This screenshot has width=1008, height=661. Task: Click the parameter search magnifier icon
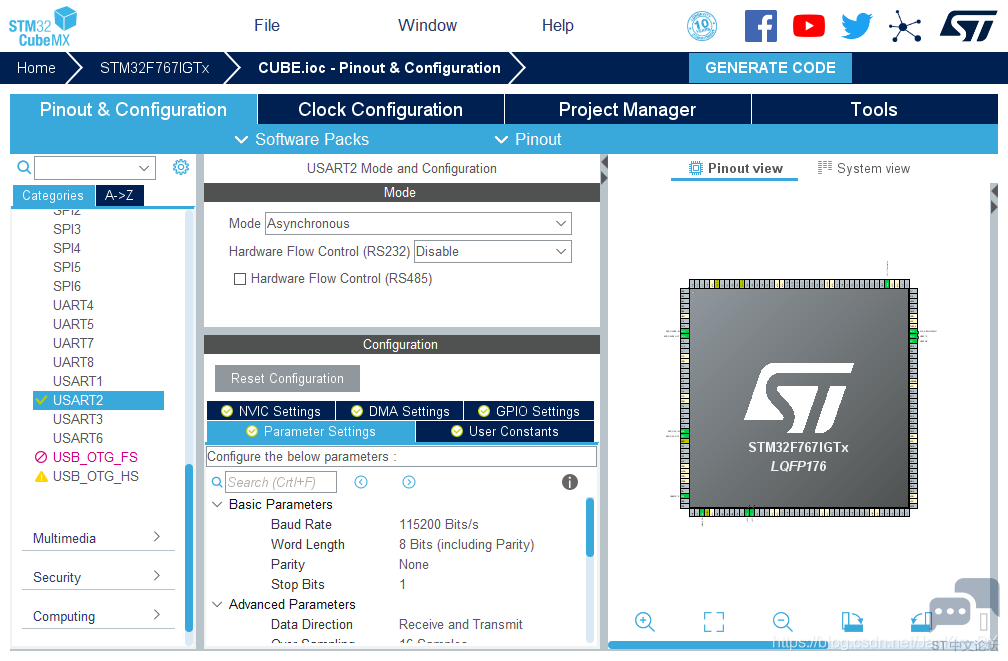click(x=217, y=482)
